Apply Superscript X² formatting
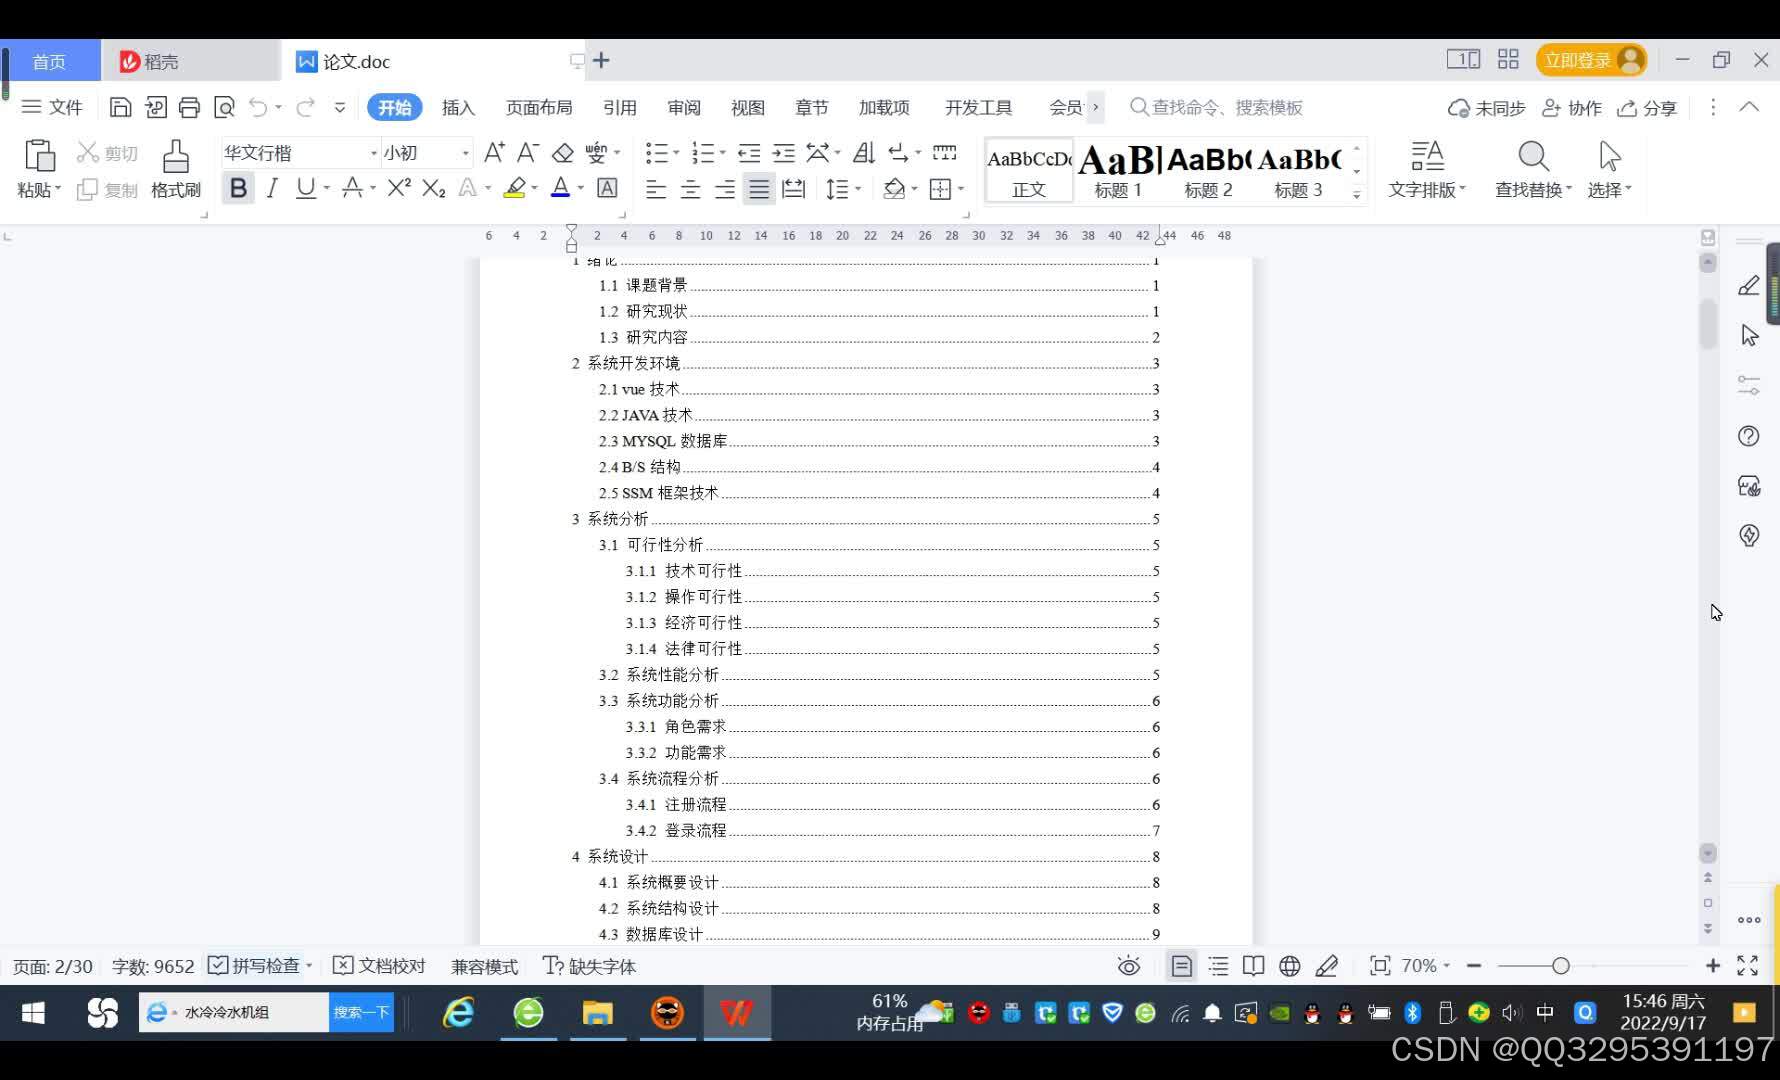 399,188
